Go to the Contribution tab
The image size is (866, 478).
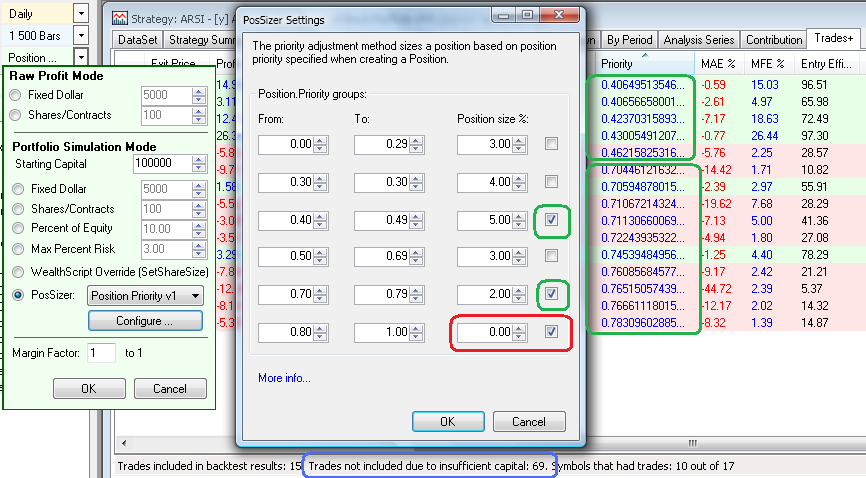[774, 40]
